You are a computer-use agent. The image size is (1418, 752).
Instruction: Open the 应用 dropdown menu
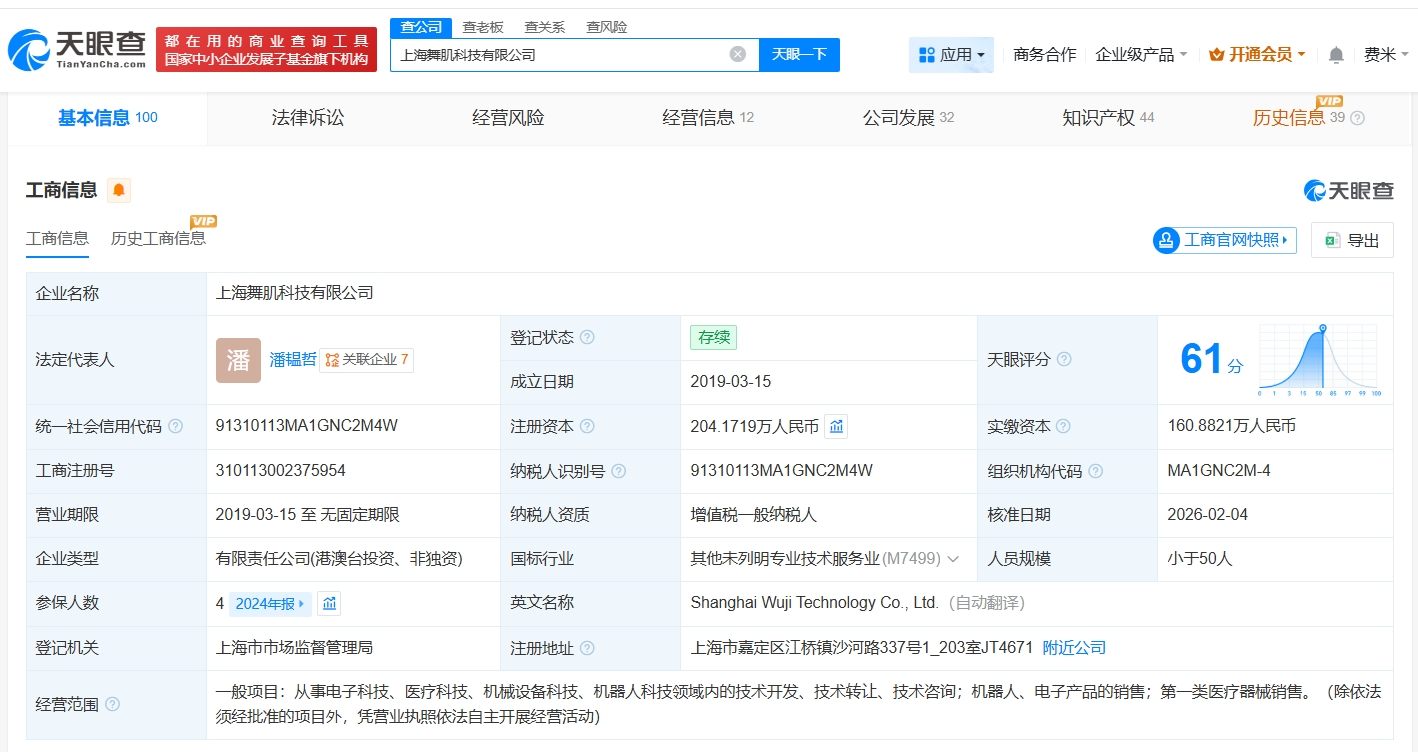951,55
